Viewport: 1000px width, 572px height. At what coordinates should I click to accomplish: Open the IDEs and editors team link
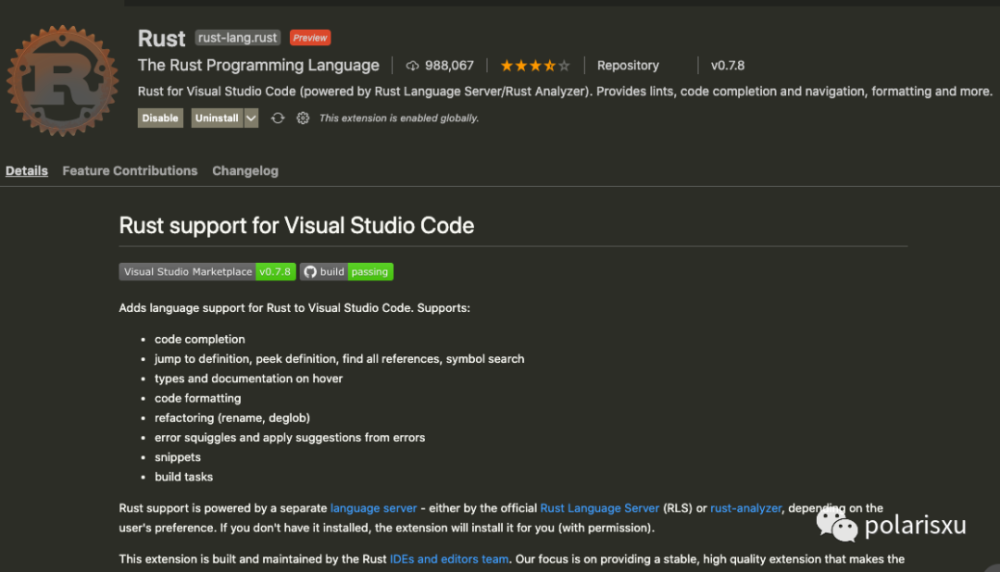[x=449, y=559]
